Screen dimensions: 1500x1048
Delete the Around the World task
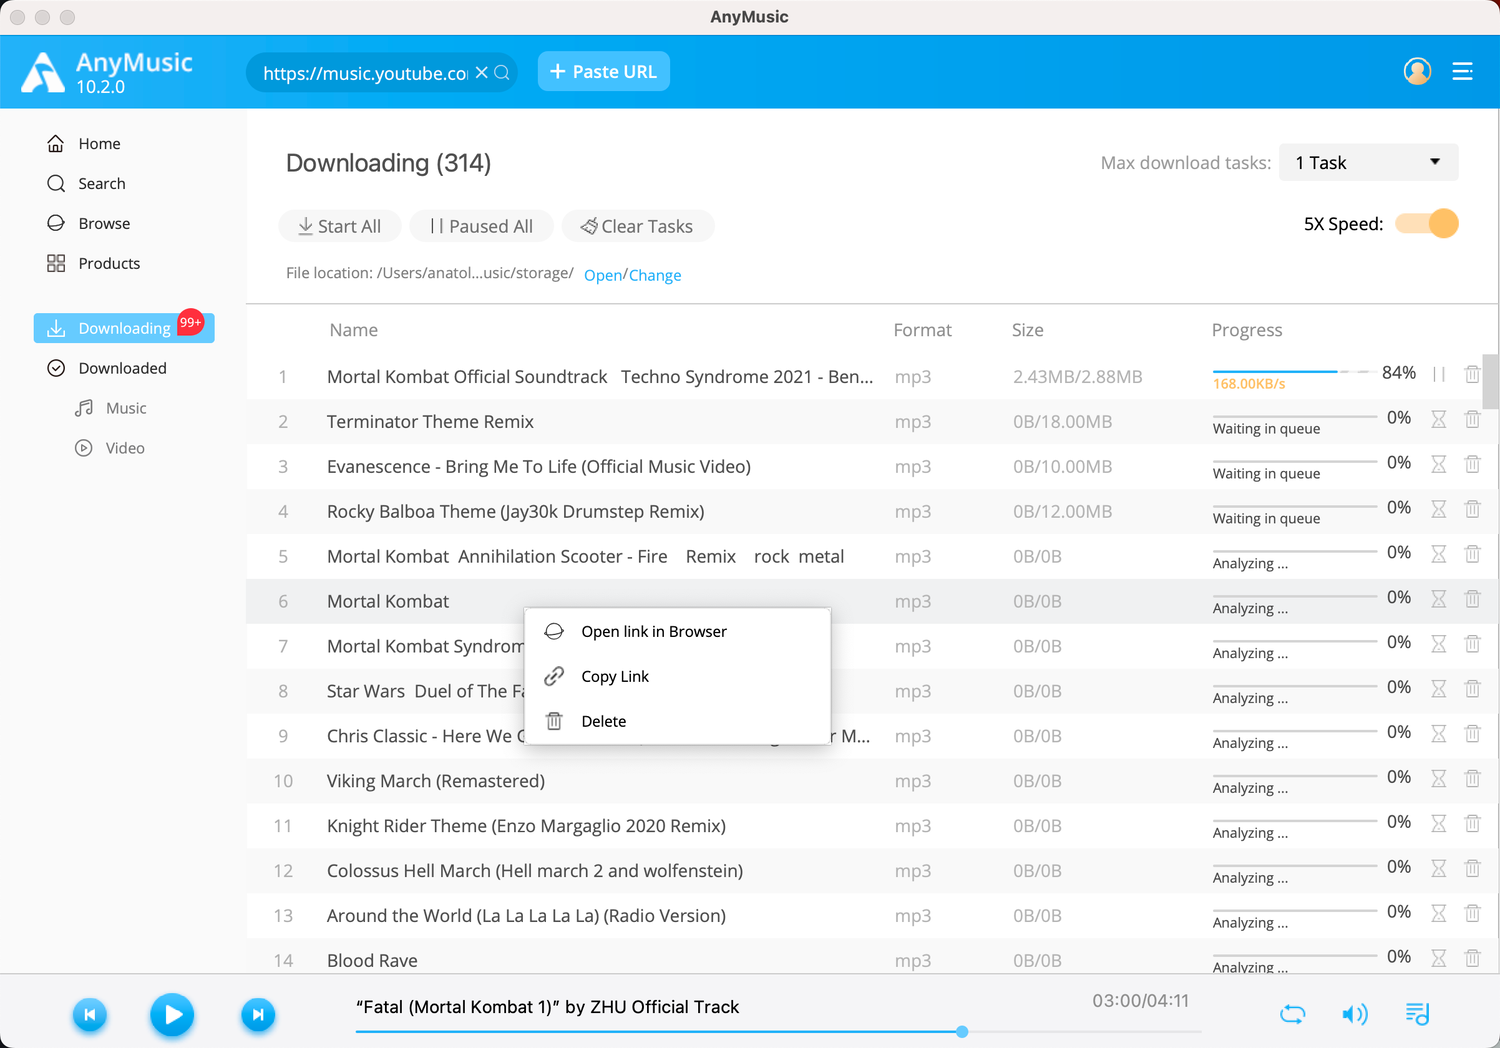tap(1472, 914)
